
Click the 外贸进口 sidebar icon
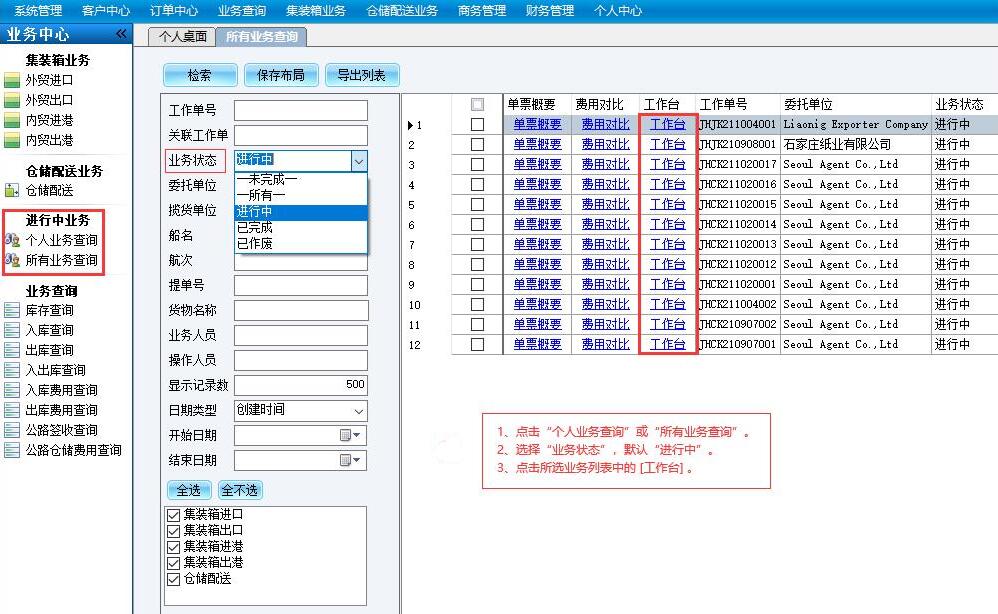[12, 80]
